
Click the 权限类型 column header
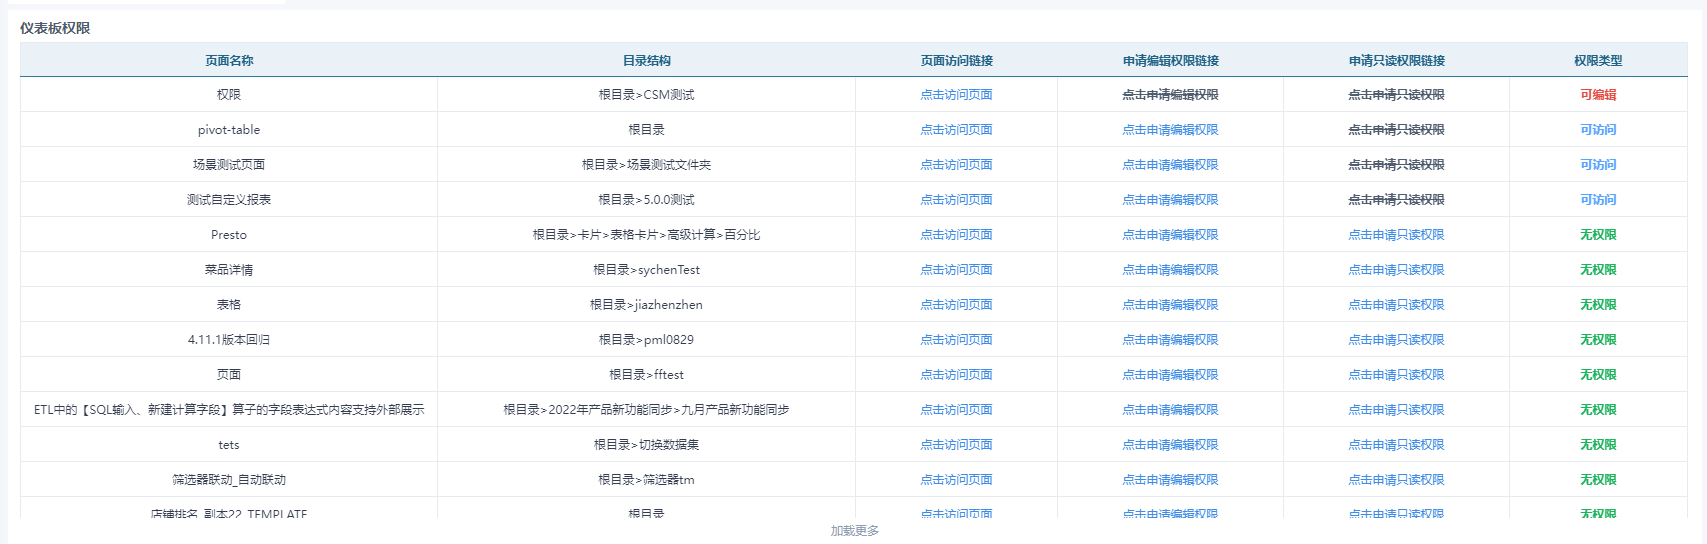tap(1598, 61)
